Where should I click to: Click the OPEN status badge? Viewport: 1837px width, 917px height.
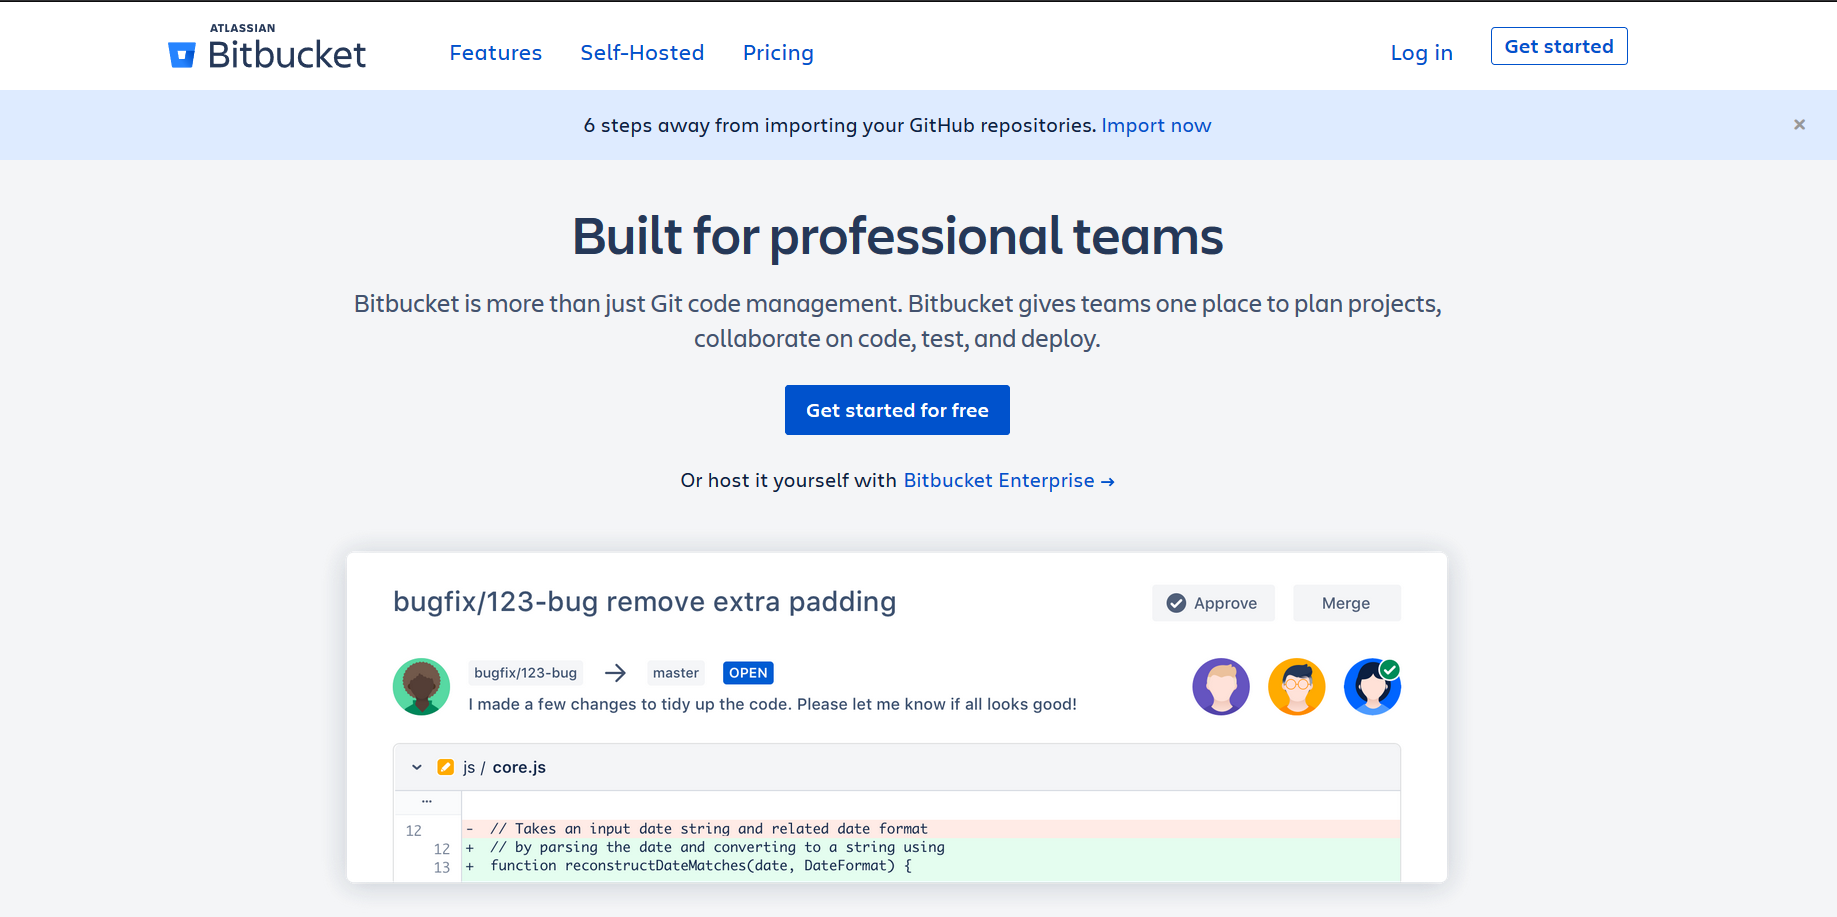coord(748,673)
